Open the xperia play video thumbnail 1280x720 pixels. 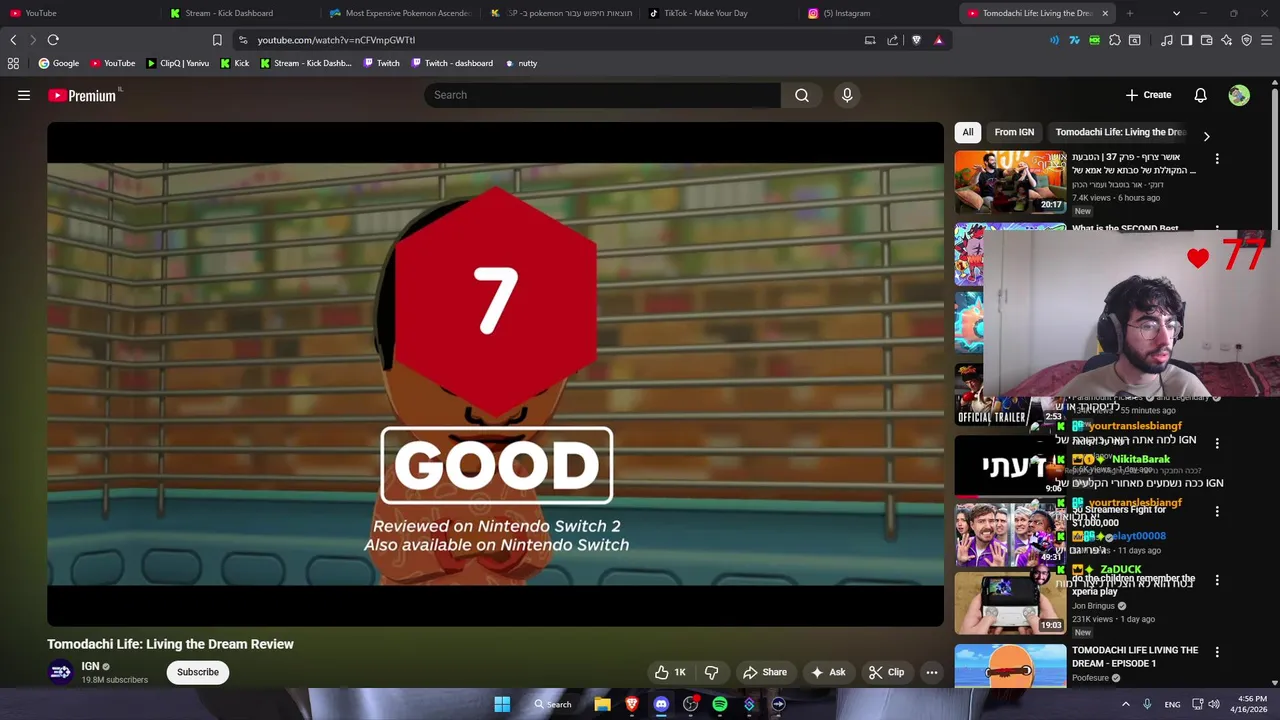[1010, 603]
